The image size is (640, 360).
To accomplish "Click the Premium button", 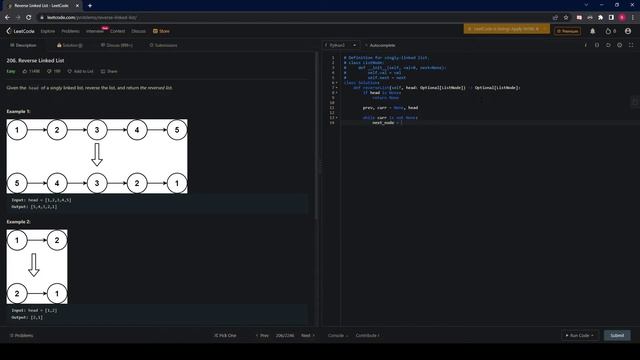I will [567, 31].
